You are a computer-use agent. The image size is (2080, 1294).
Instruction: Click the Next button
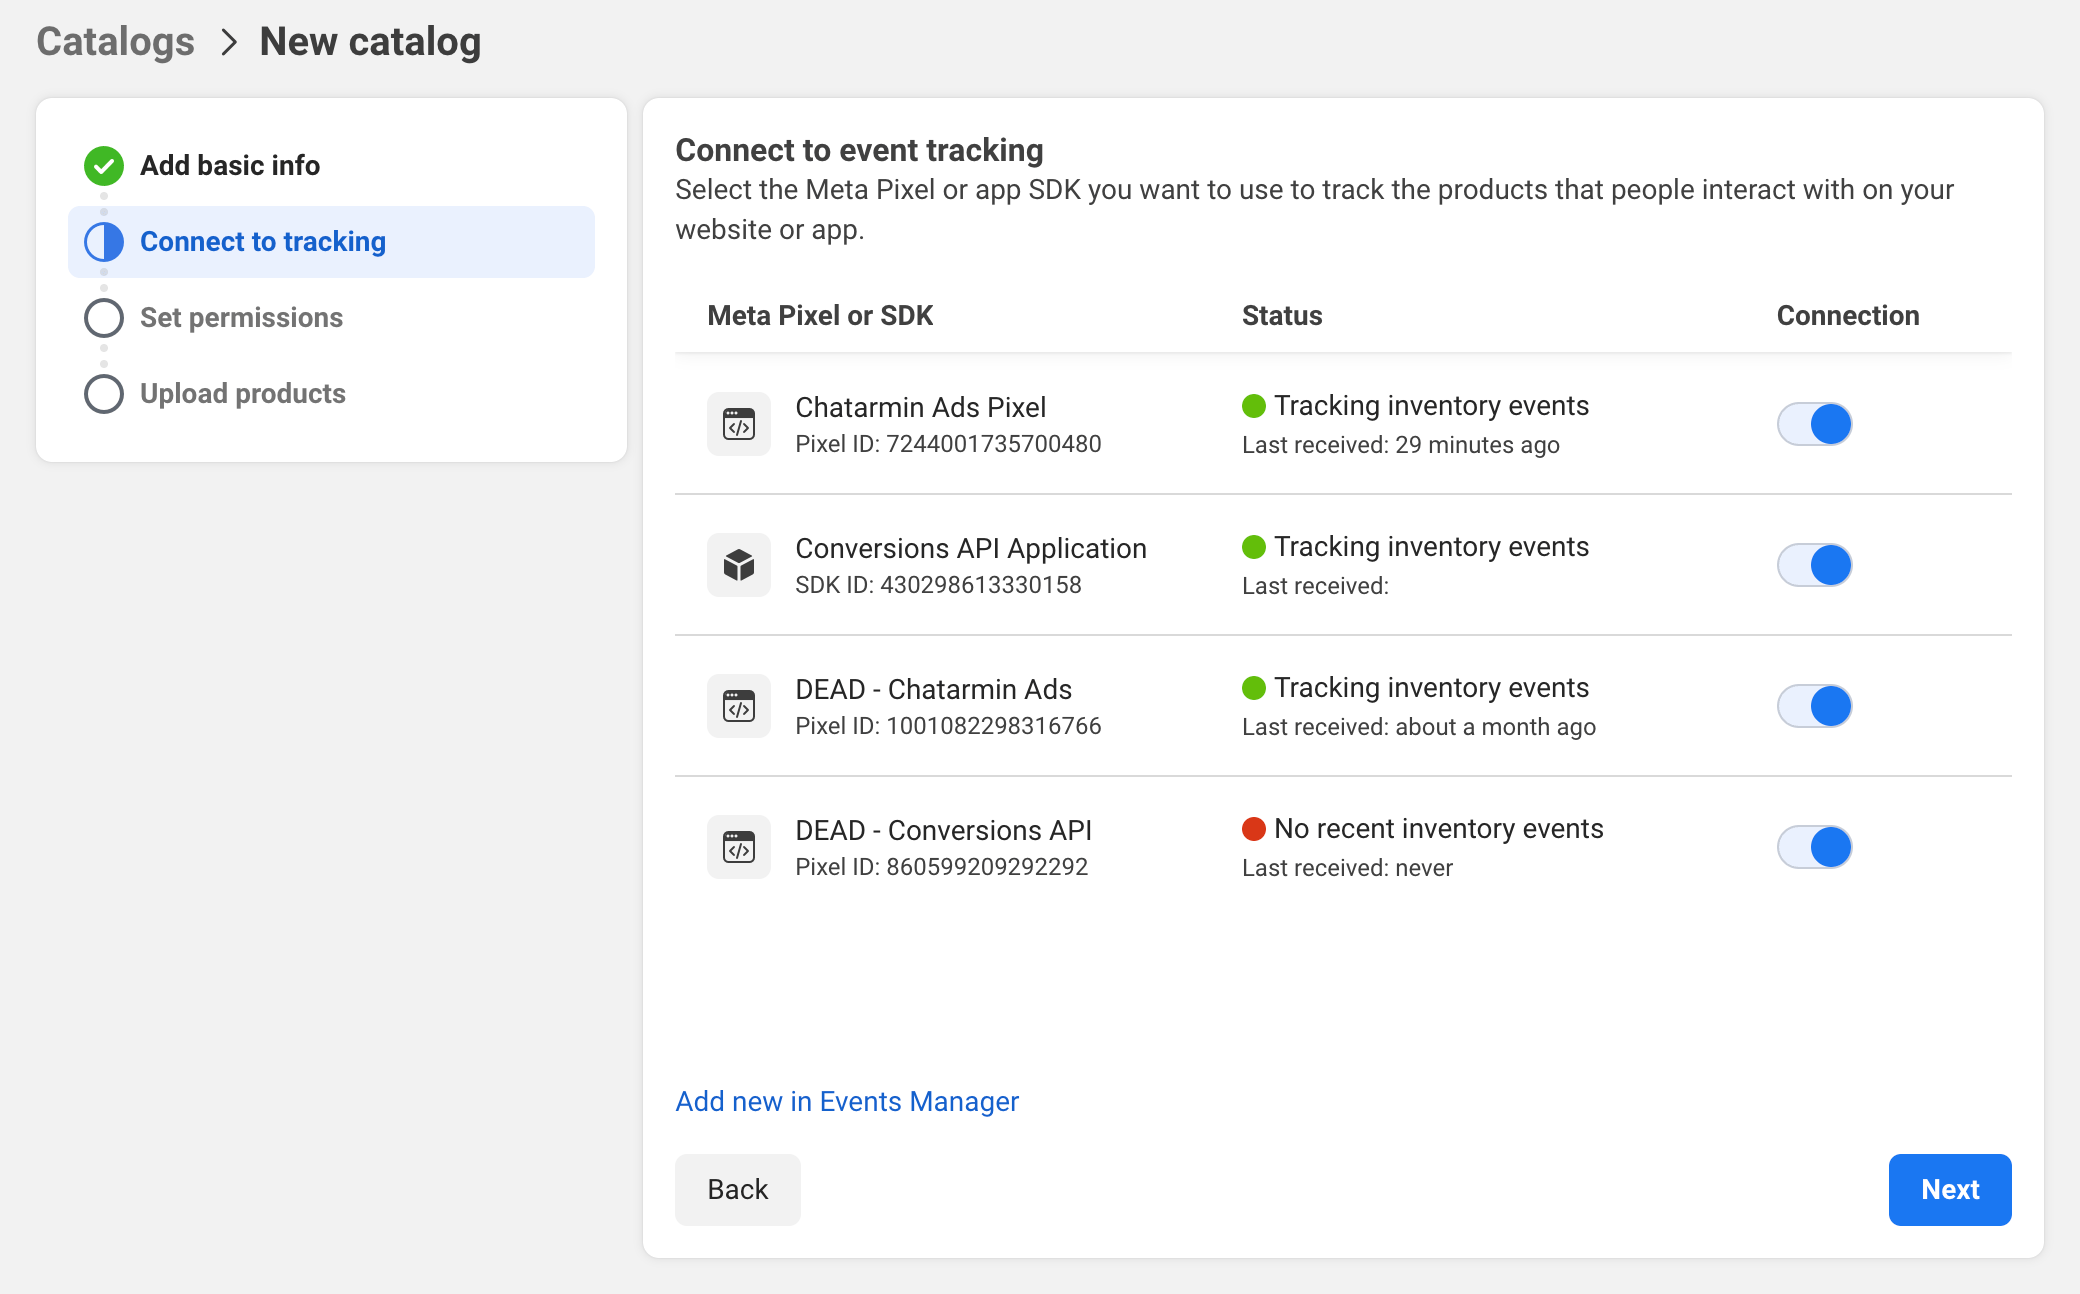tap(1950, 1190)
